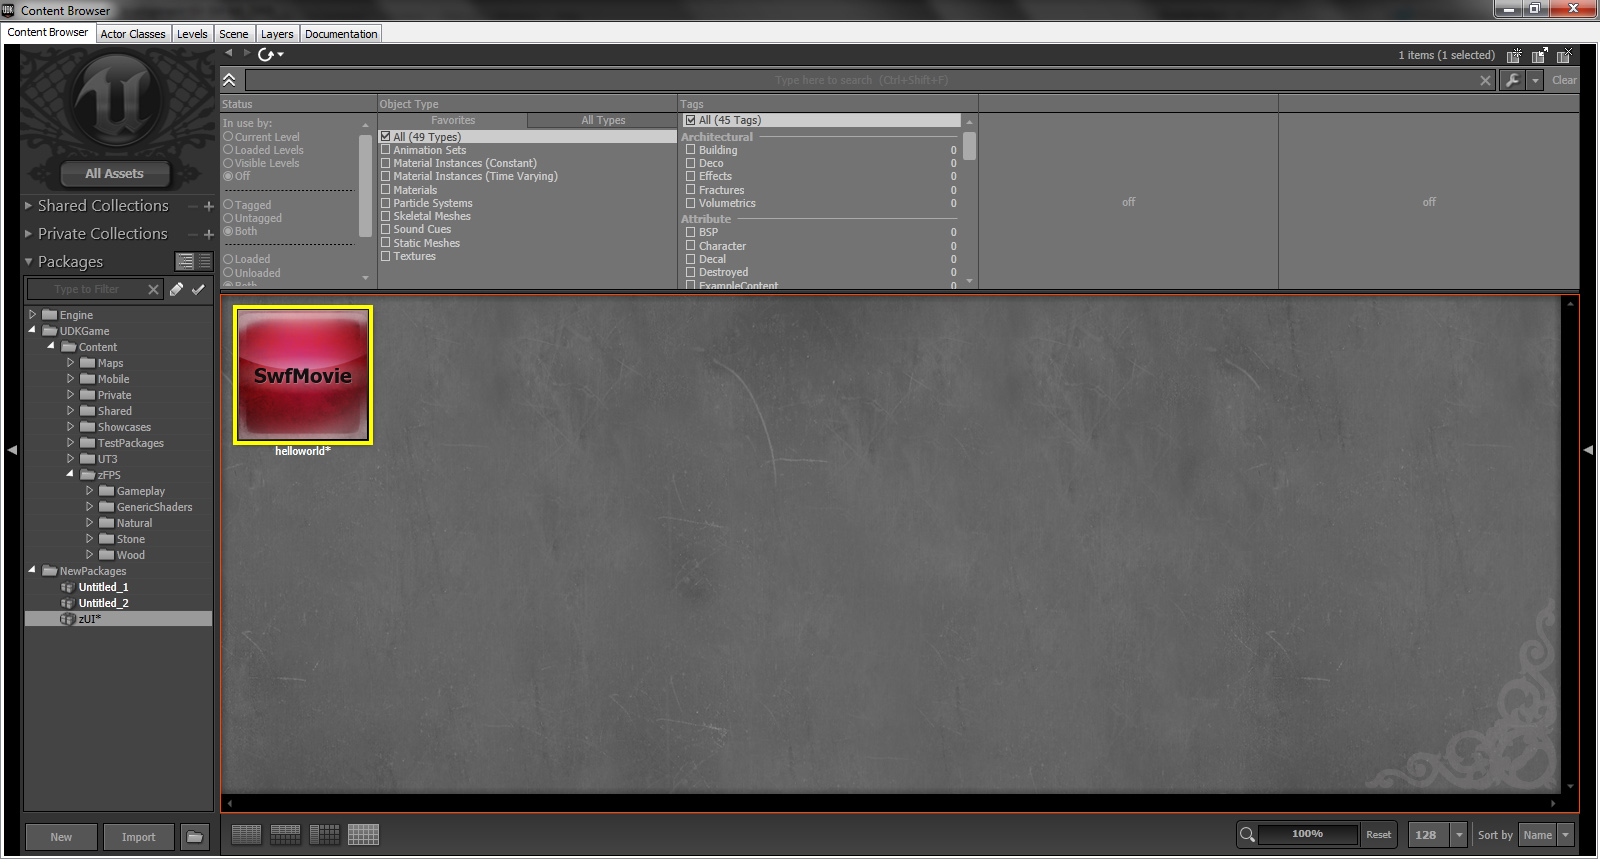Screen dimensions: 1600x860
Task: Add a new Shared Collection with plus icon
Action: click(x=209, y=206)
